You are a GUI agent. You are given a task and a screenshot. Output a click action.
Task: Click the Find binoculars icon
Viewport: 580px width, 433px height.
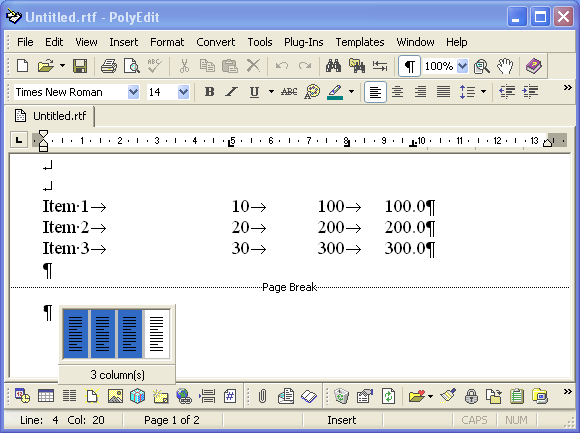pyautogui.click(x=333, y=66)
